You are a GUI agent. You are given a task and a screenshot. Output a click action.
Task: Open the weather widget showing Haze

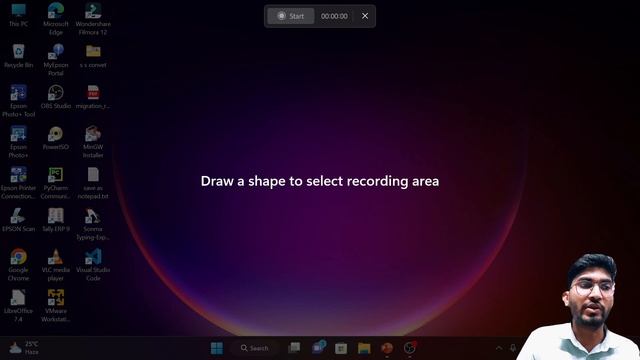24,348
